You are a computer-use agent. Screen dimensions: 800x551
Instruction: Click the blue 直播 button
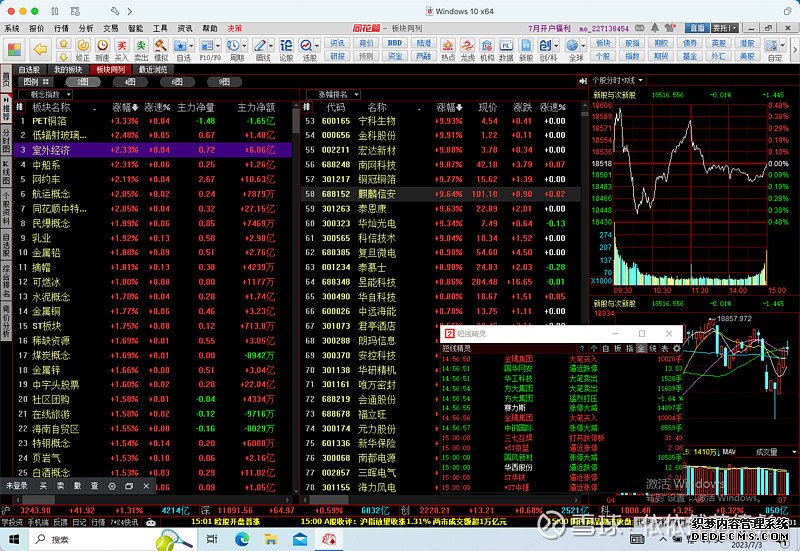coord(697,28)
